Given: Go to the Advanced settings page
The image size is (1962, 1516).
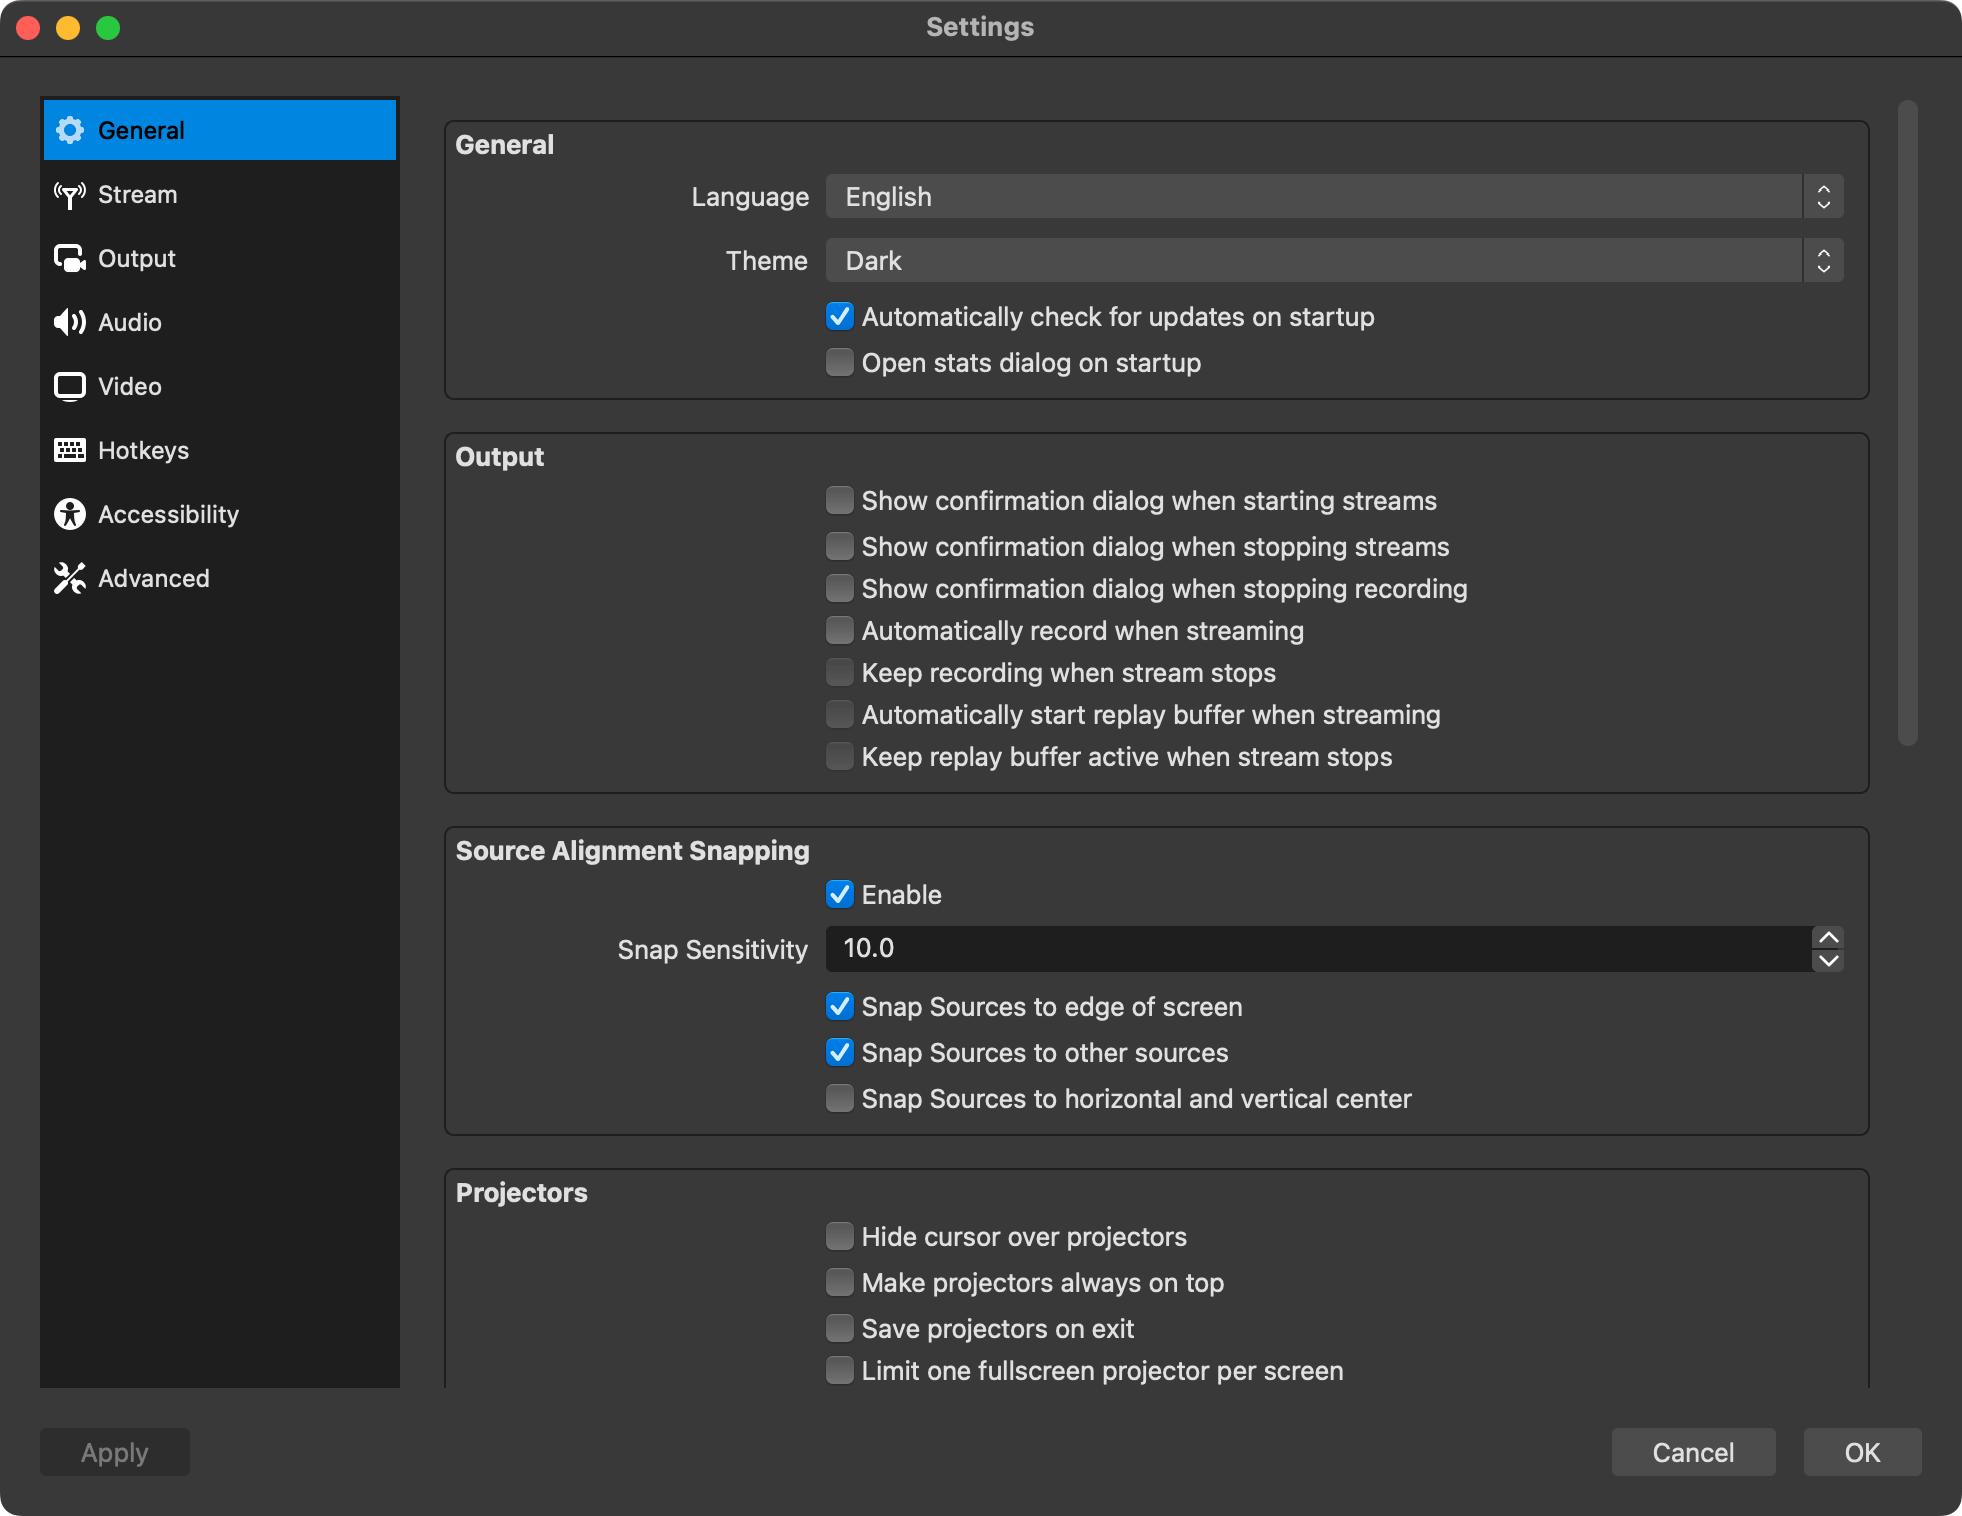Looking at the screenshot, I should coord(153,578).
